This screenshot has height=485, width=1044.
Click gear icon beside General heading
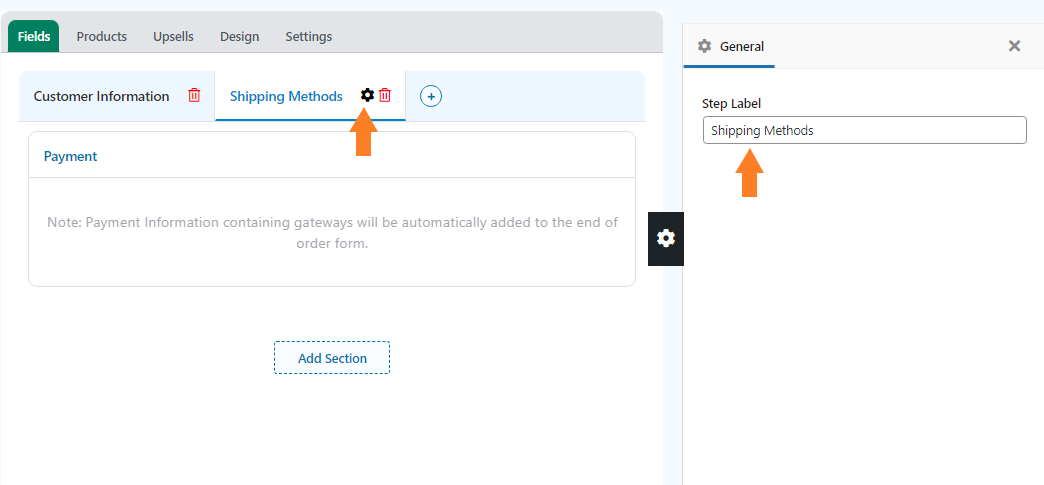coord(704,46)
